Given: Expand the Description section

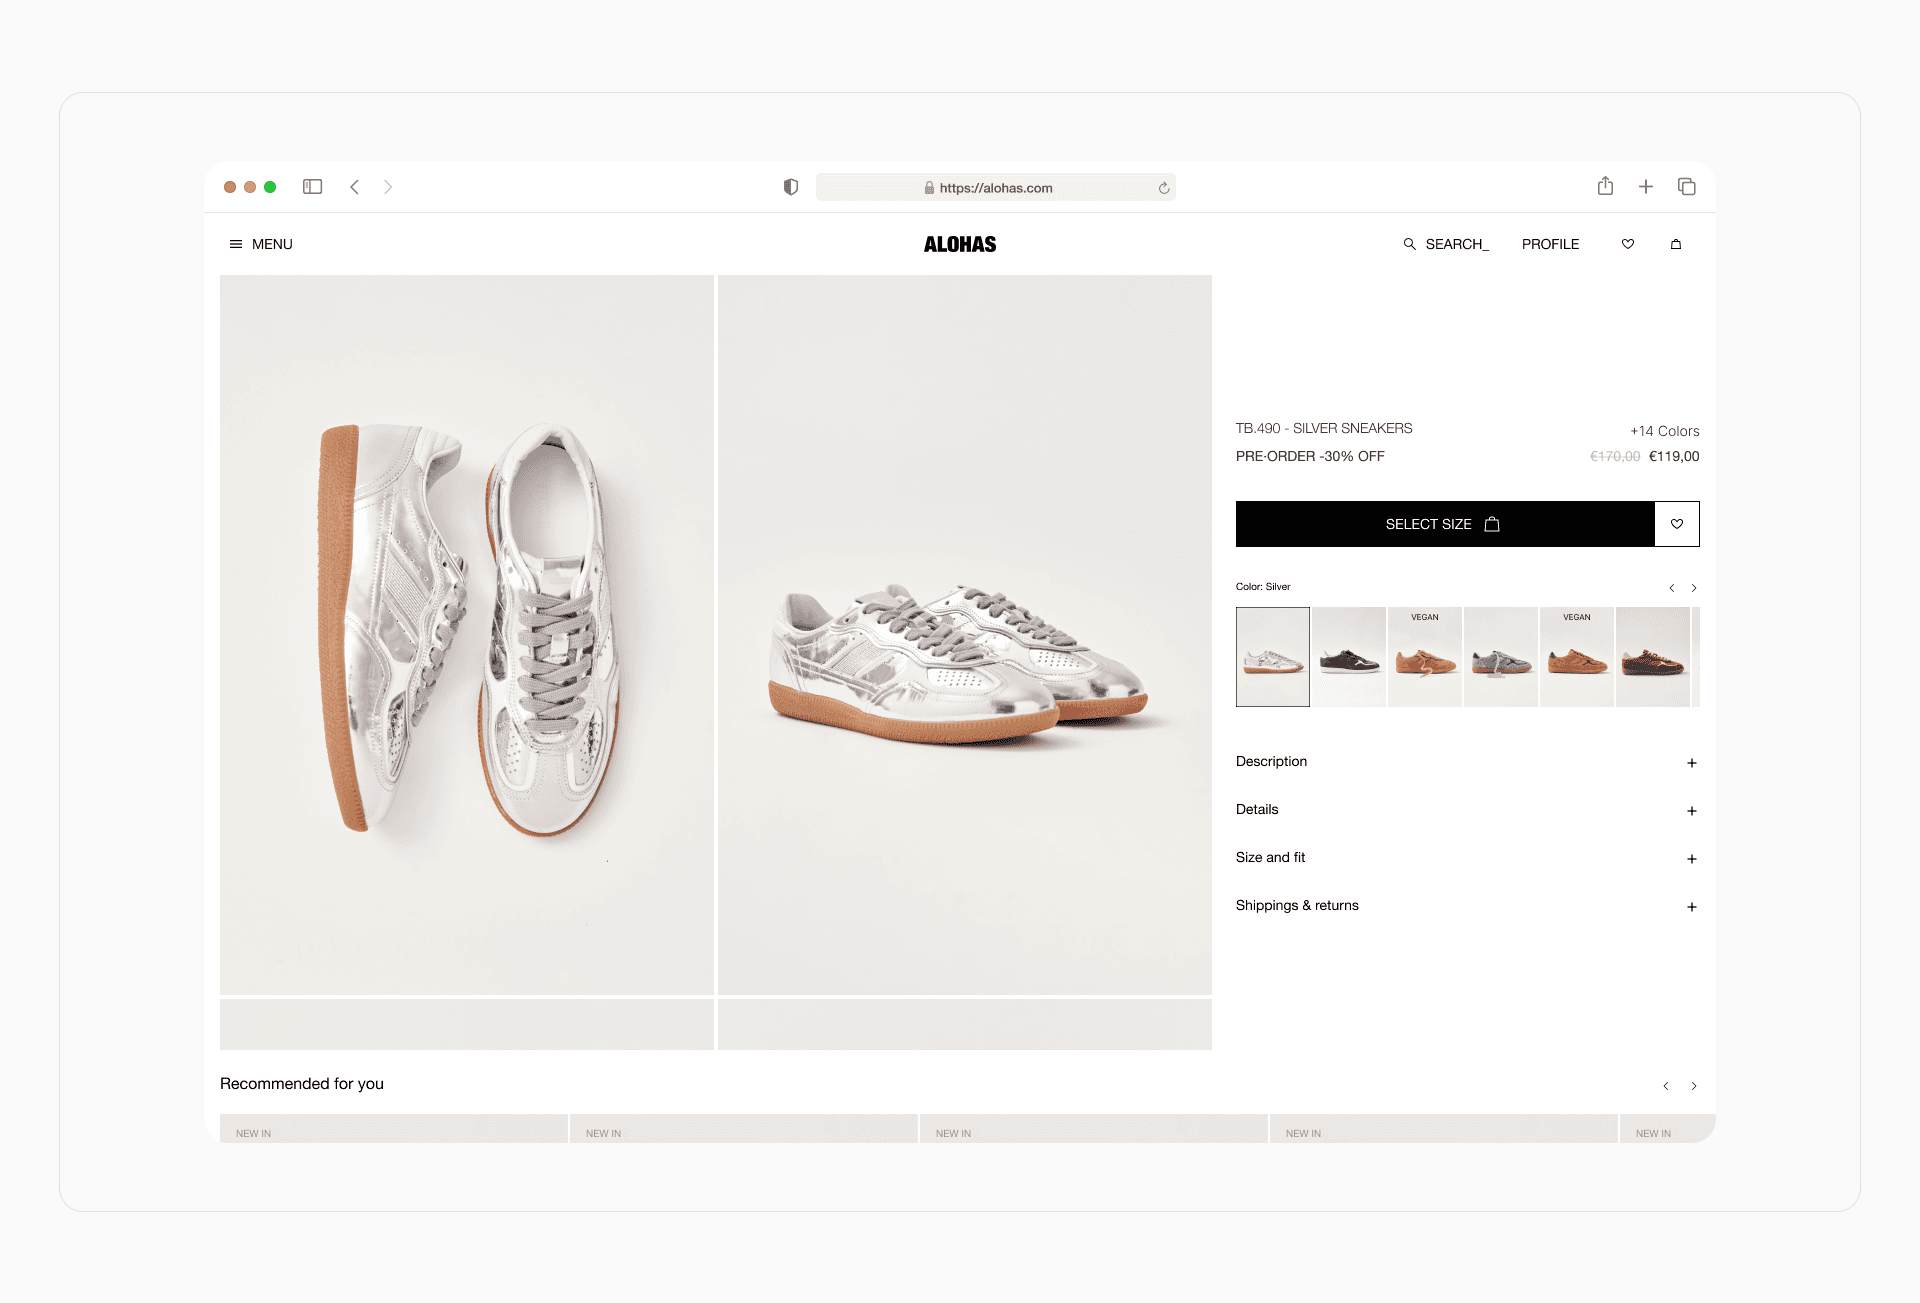Looking at the screenshot, I should click(x=1691, y=763).
